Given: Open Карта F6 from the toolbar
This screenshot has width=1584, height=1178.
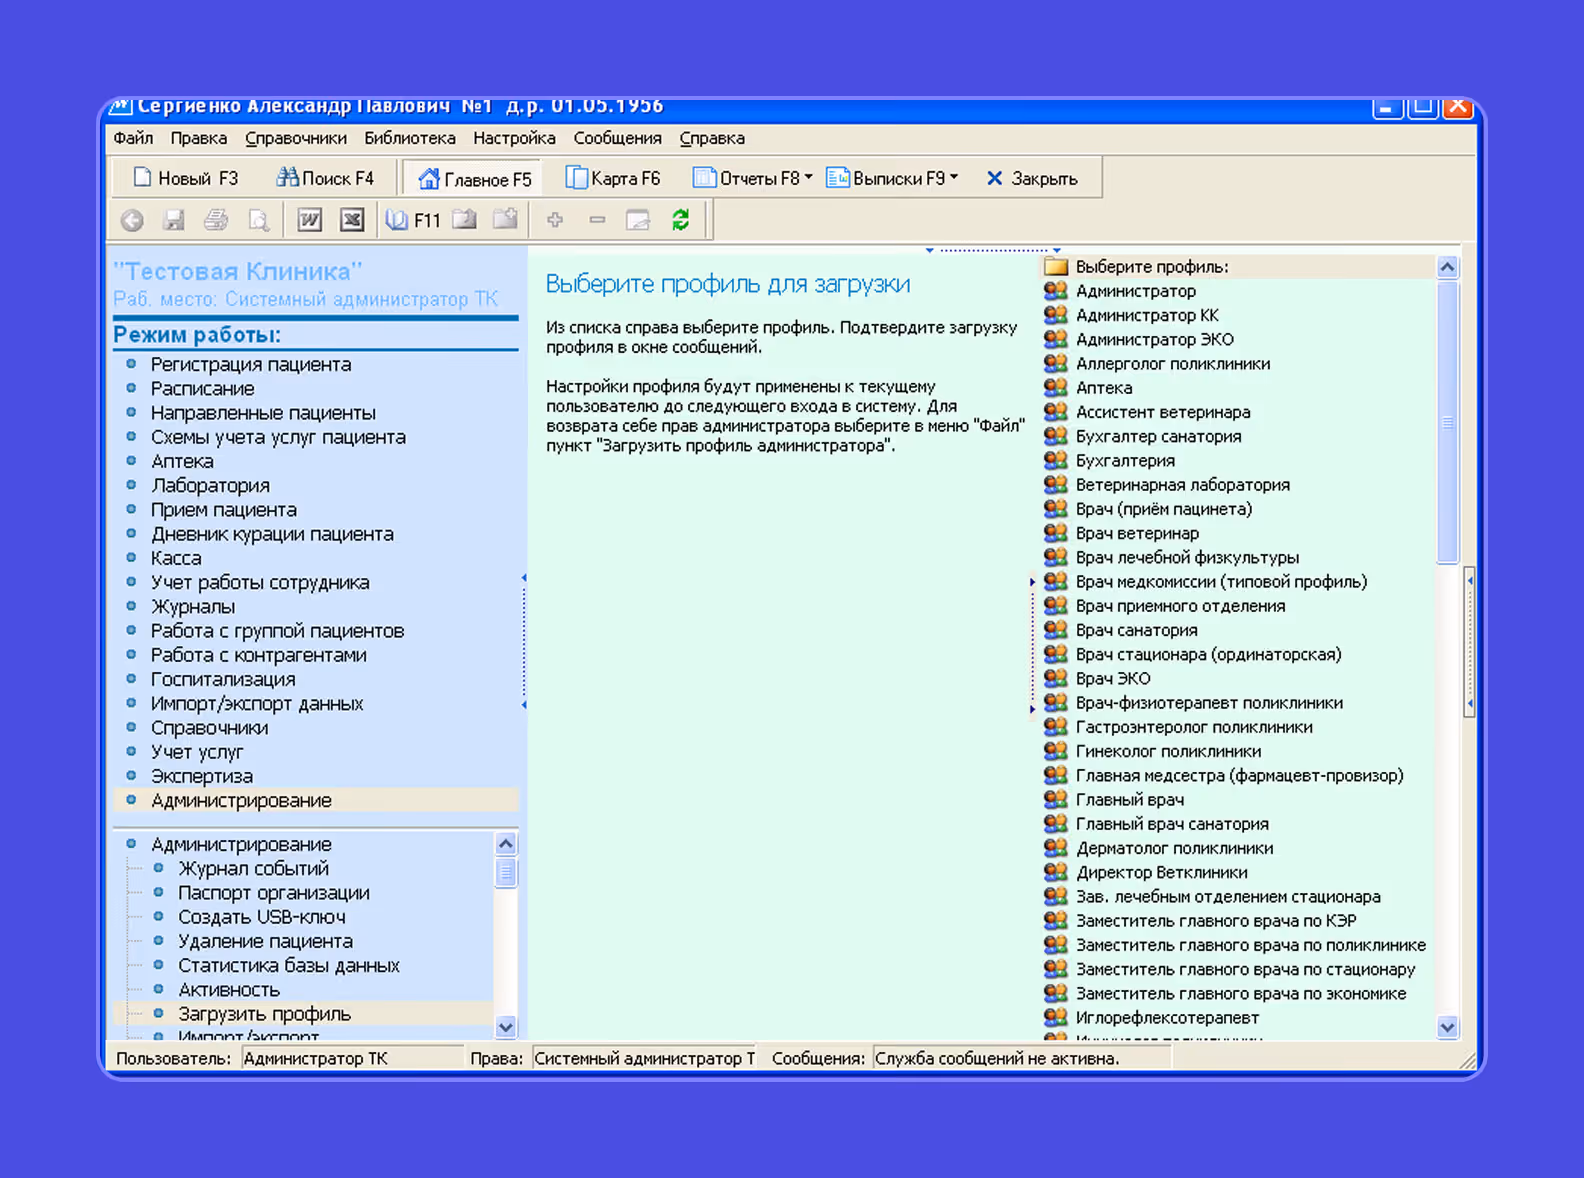Looking at the screenshot, I should 613,178.
